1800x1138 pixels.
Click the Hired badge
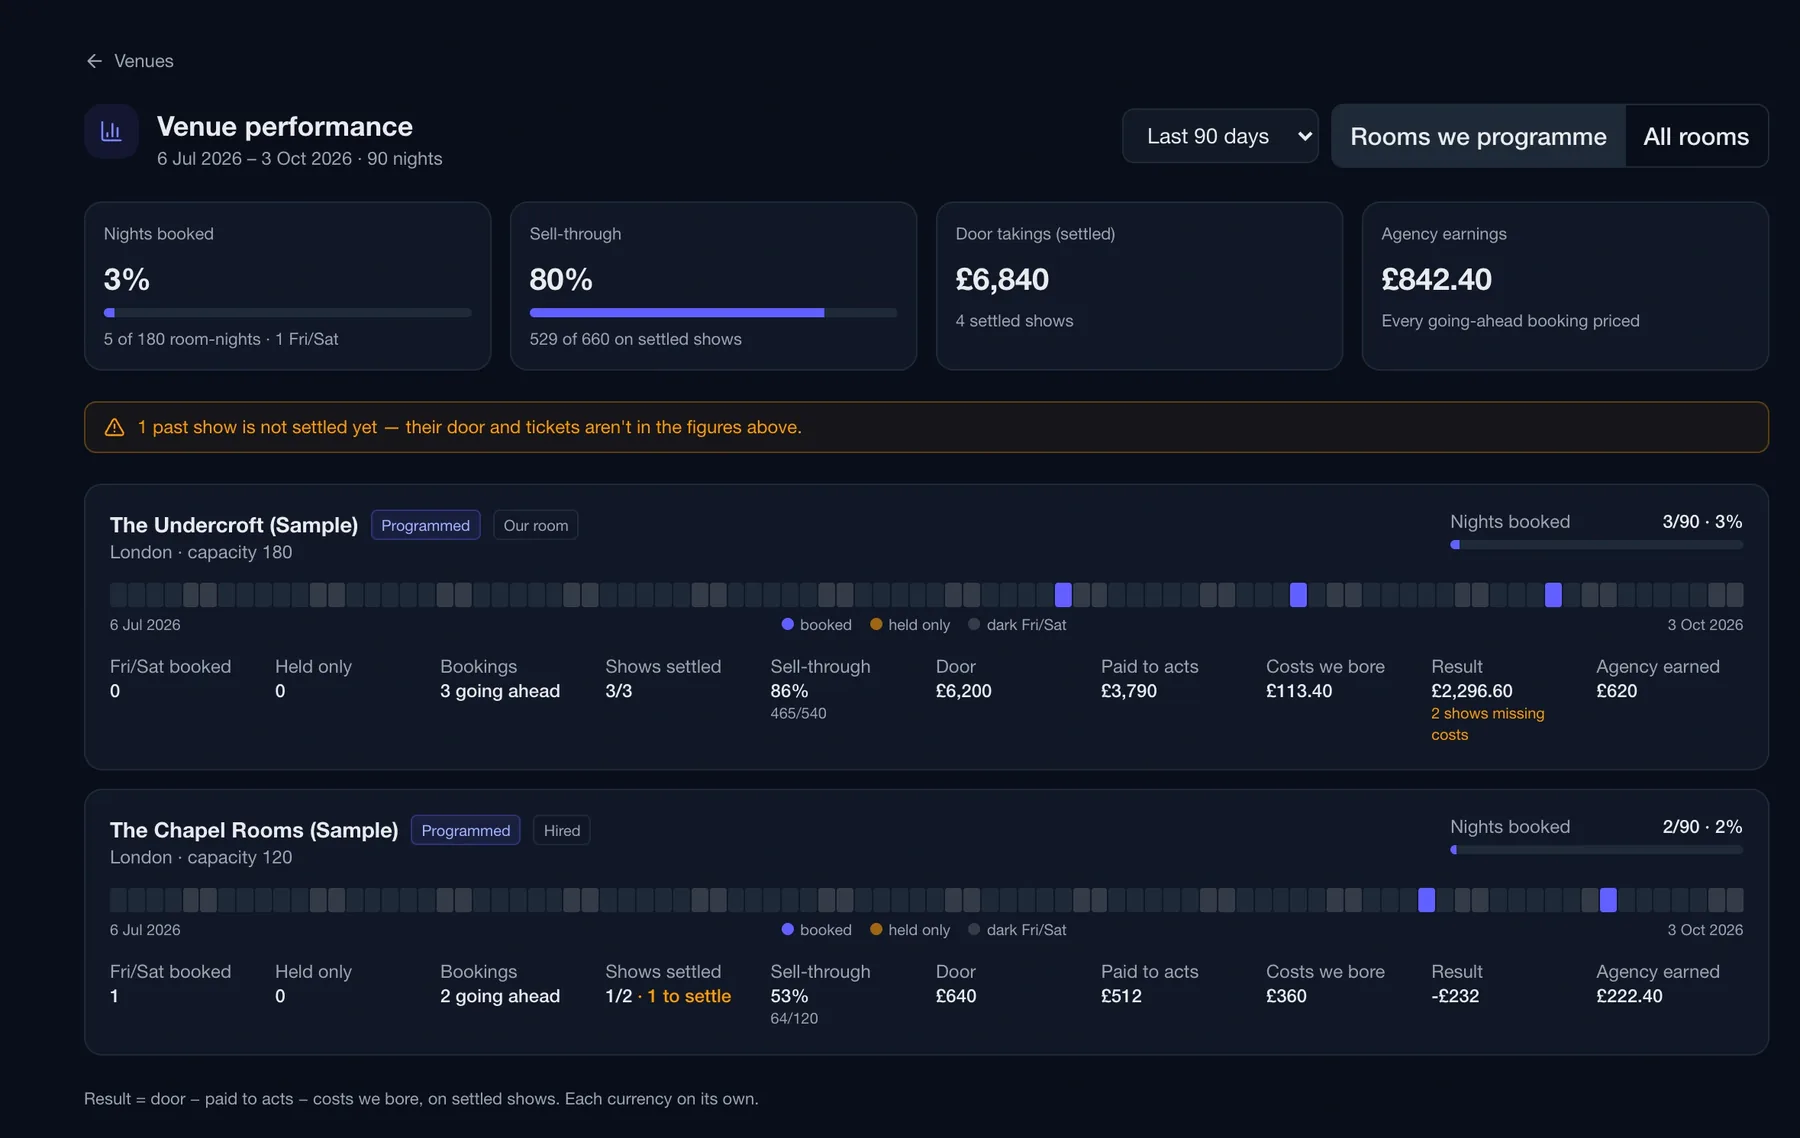(x=562, y=830)
